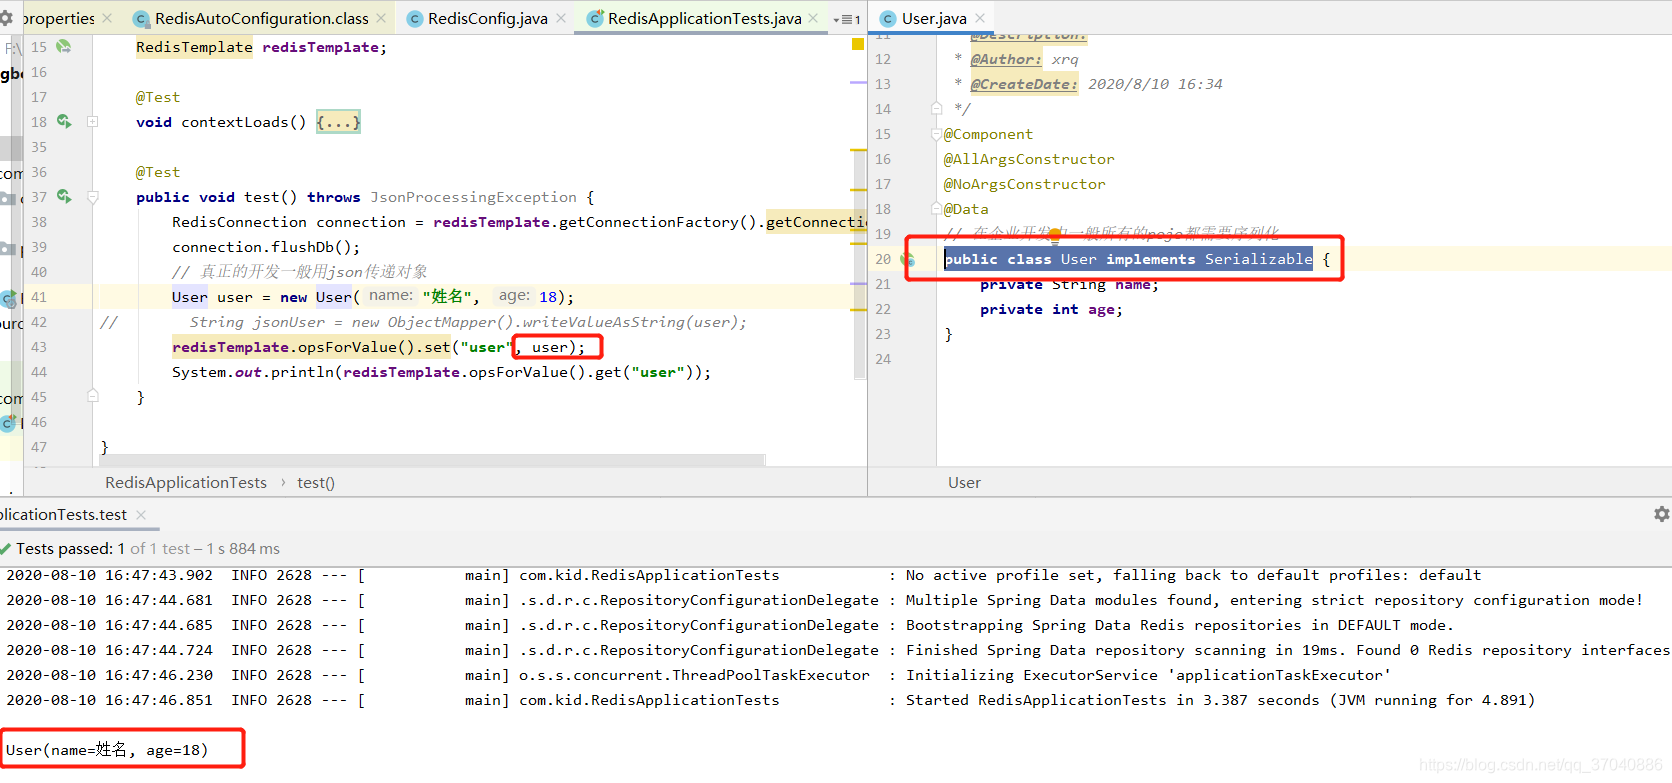This screenshot has height=783, width=1672.
Task: Click class icon on User.java tab
Action: click(x=888, y=18)
